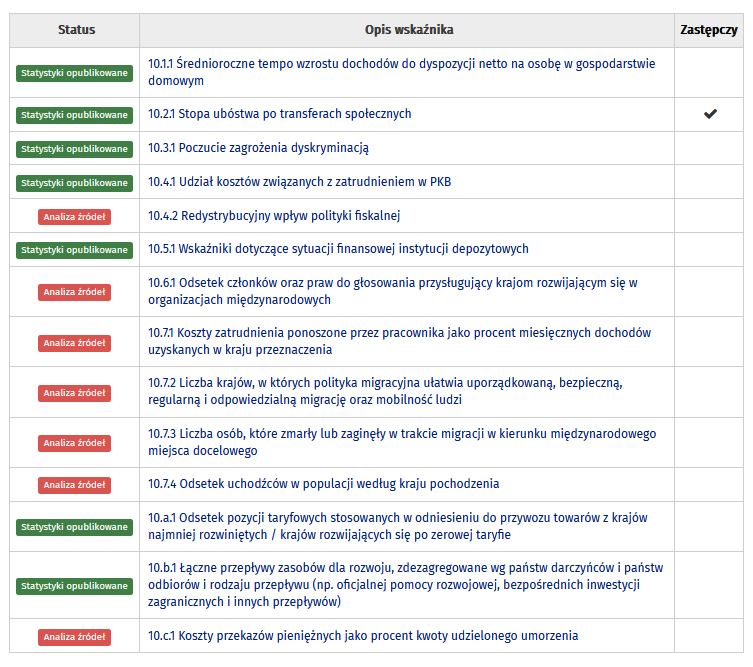The image size is (753, 667).
Task: Click the Zastępczy column header
Action: click(x=708, y=30)
